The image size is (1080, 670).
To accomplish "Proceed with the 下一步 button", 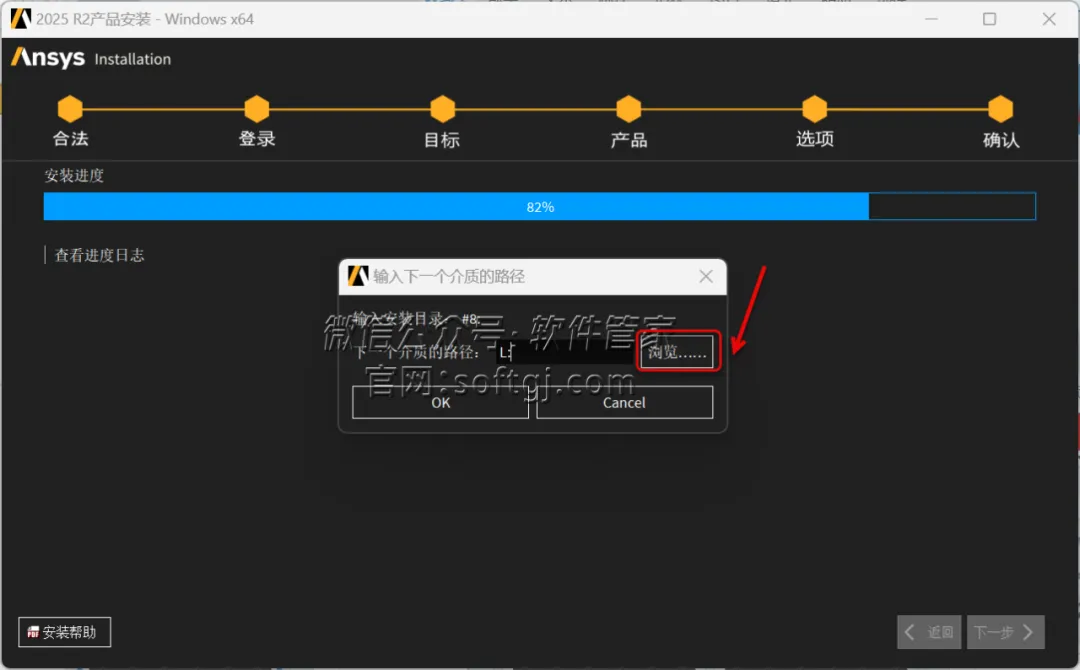I will tap(1006, 632).
